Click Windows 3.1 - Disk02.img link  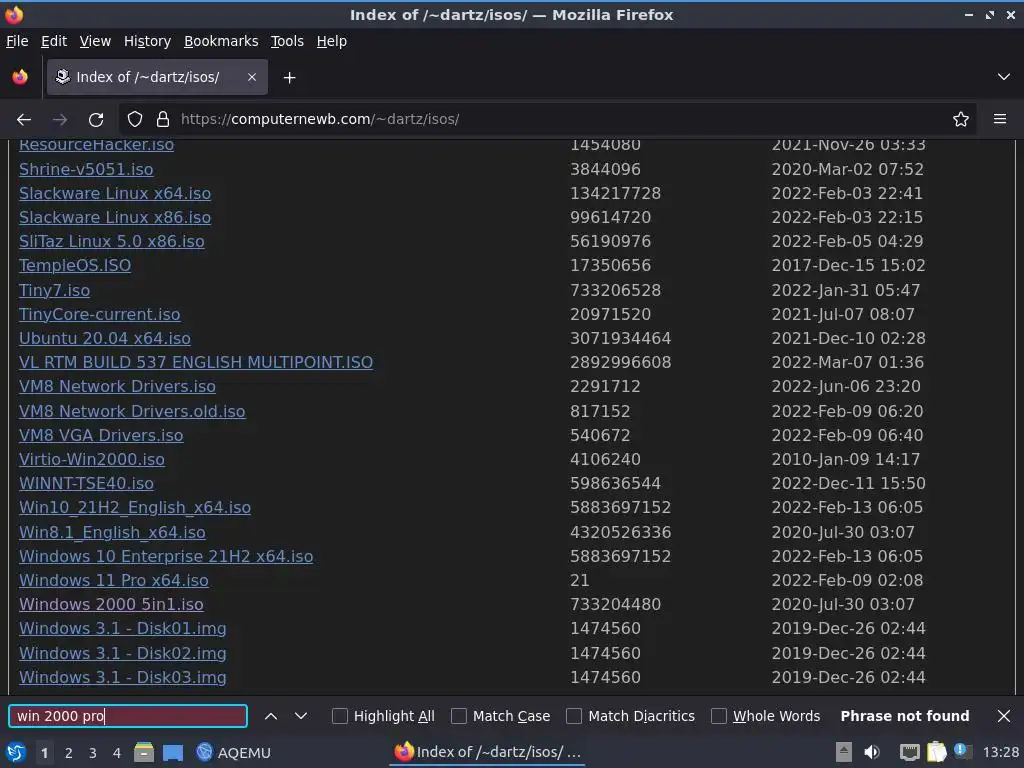(123, 654)
